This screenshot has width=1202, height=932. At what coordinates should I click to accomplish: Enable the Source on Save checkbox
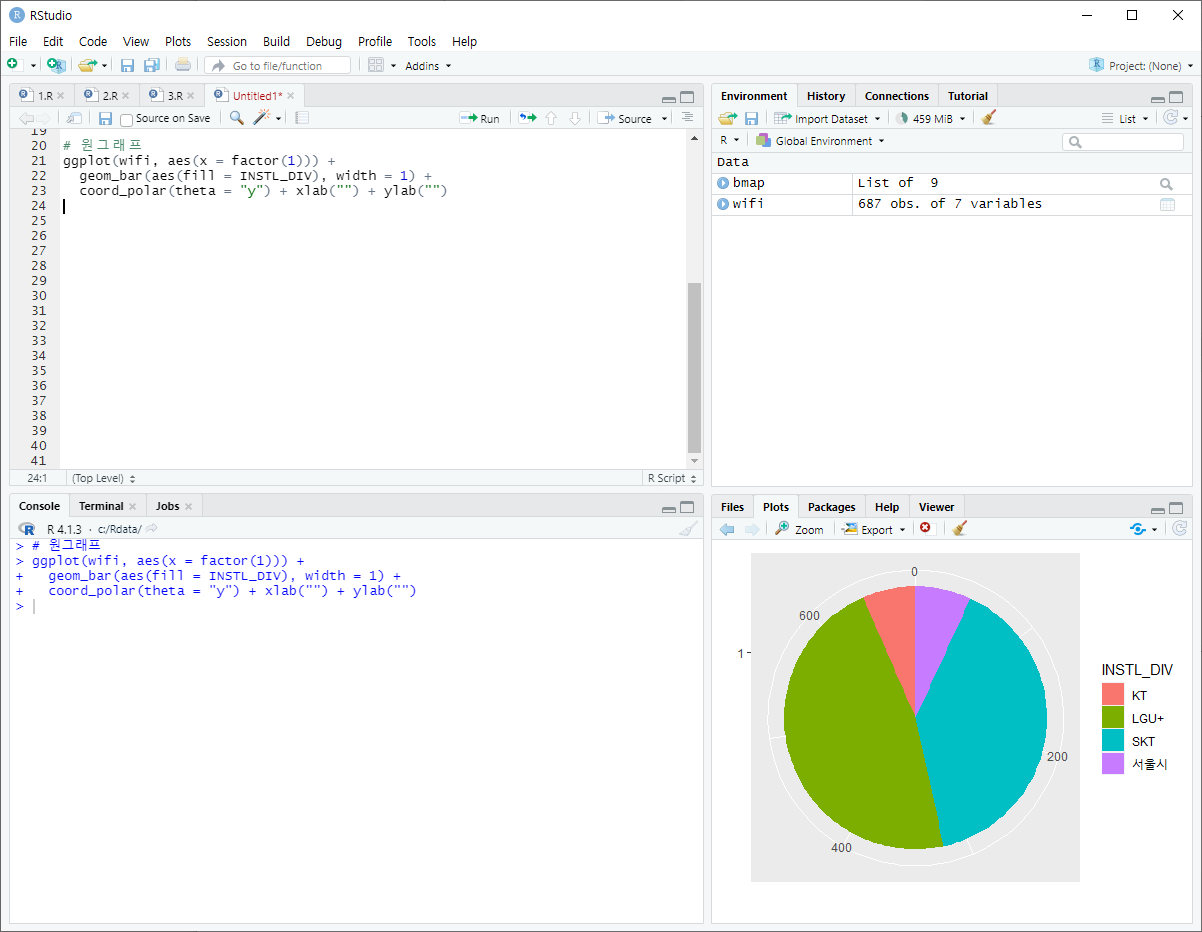126,119
